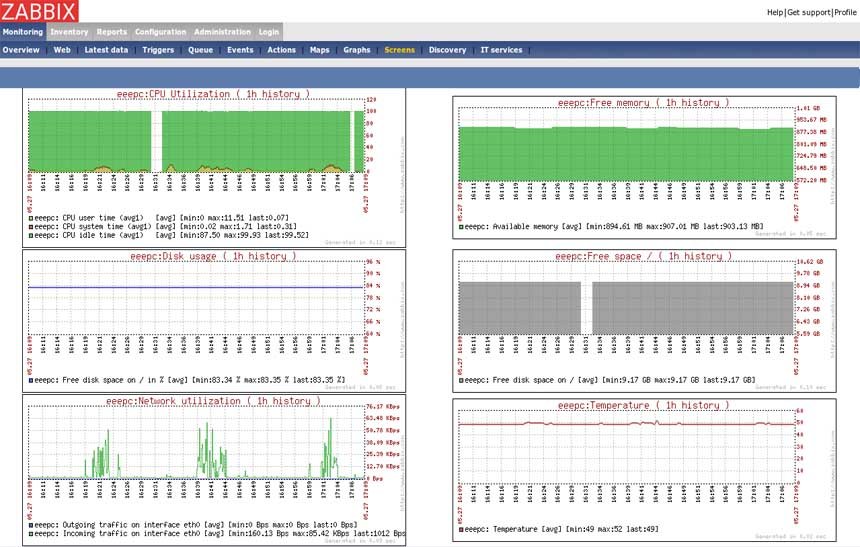Screen dimensions: 860x547
Task: Open the Configuration tab
Action: 161,32
